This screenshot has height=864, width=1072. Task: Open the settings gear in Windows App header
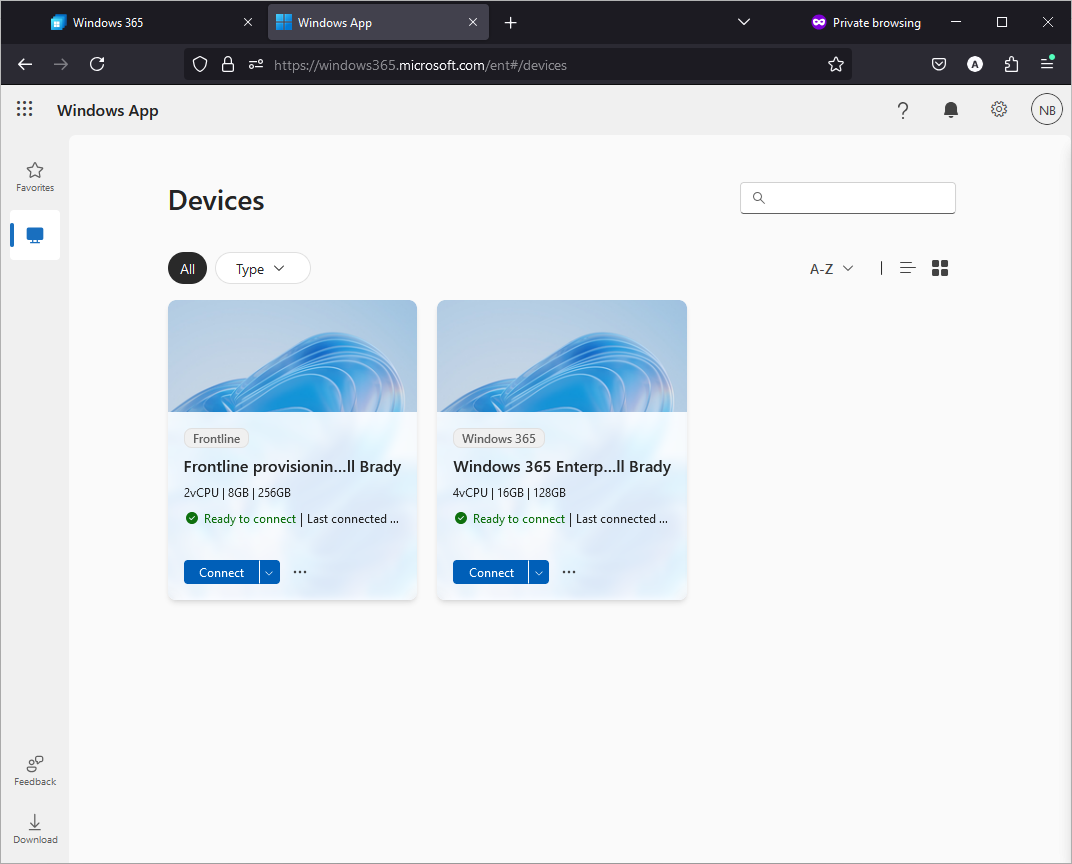(x=999, y=109)
